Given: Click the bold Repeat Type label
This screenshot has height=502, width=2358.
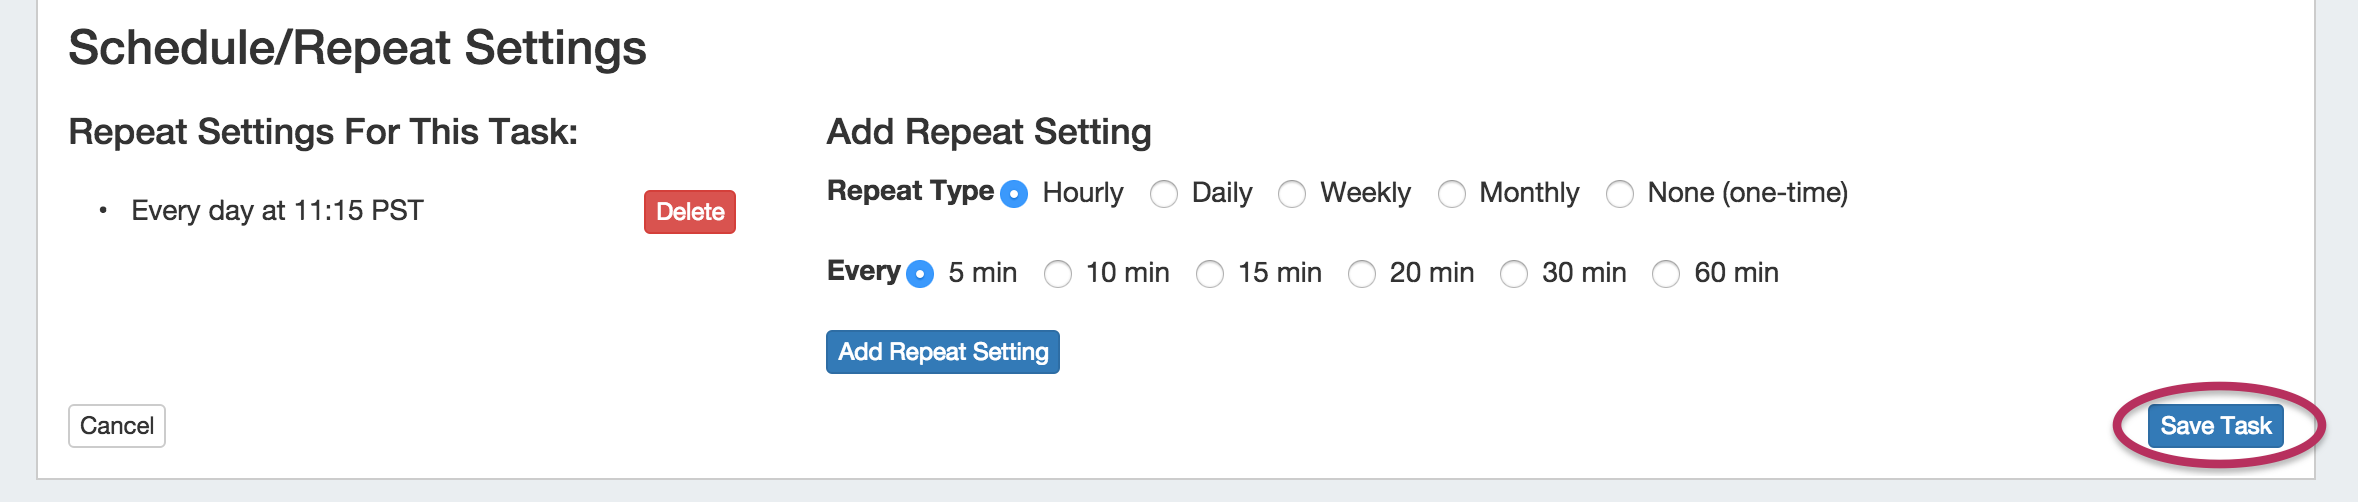Looking at the screenshot, I should pos(910,191).
